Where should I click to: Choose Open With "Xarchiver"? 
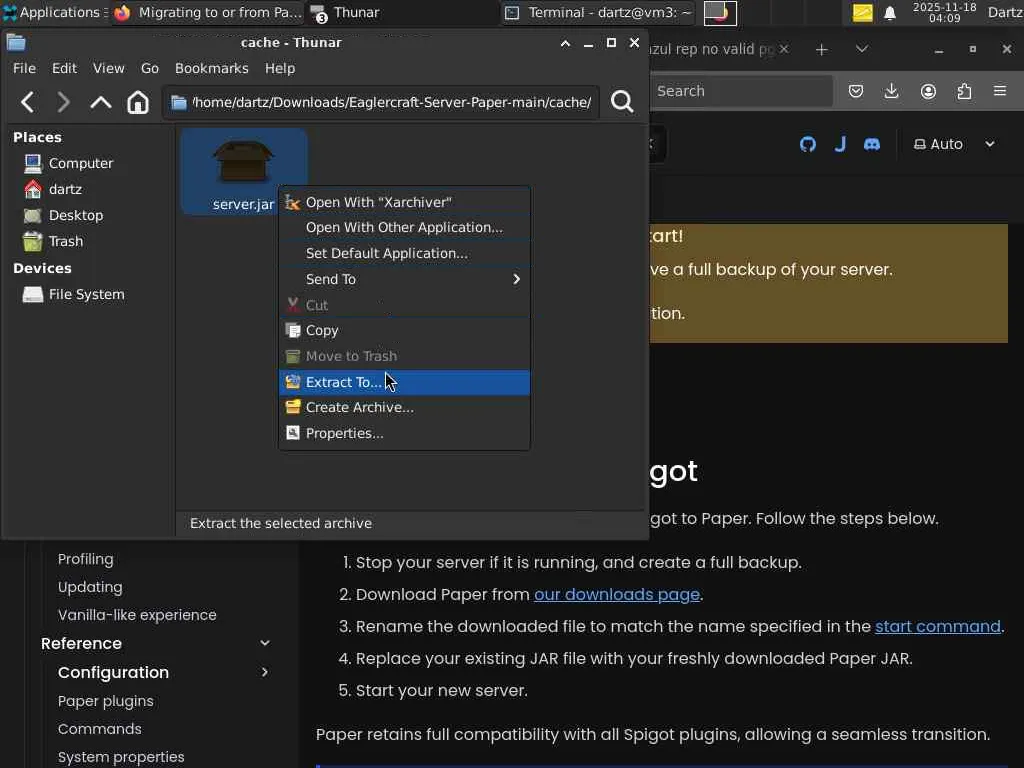click(x=404, y=202)
